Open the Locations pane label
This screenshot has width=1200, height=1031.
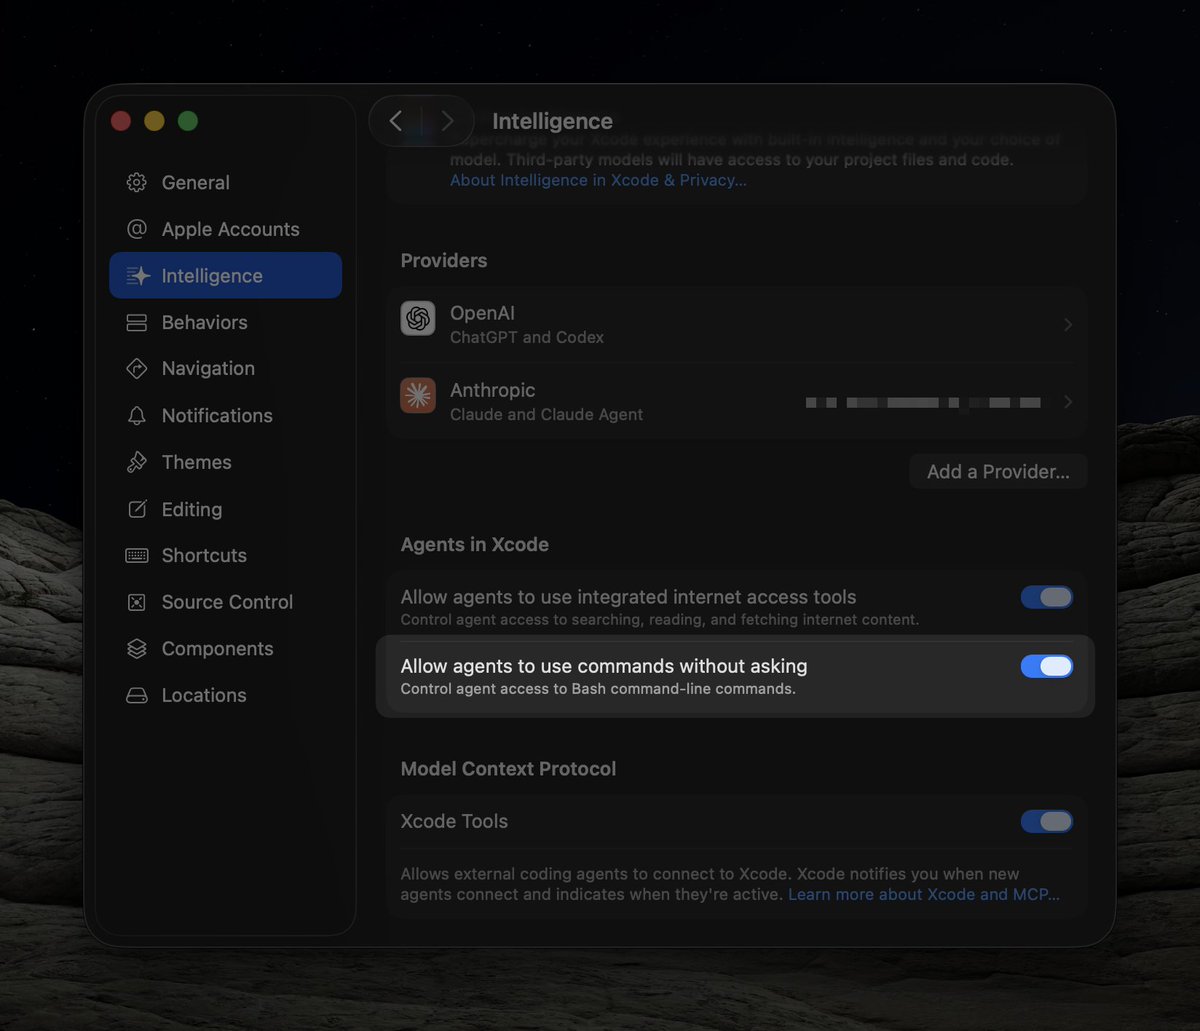coord(204,695)
